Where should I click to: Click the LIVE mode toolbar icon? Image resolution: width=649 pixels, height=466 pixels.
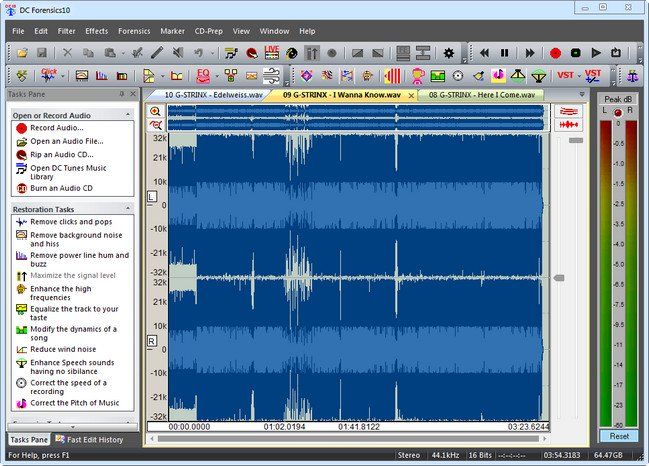click(272, 52)
